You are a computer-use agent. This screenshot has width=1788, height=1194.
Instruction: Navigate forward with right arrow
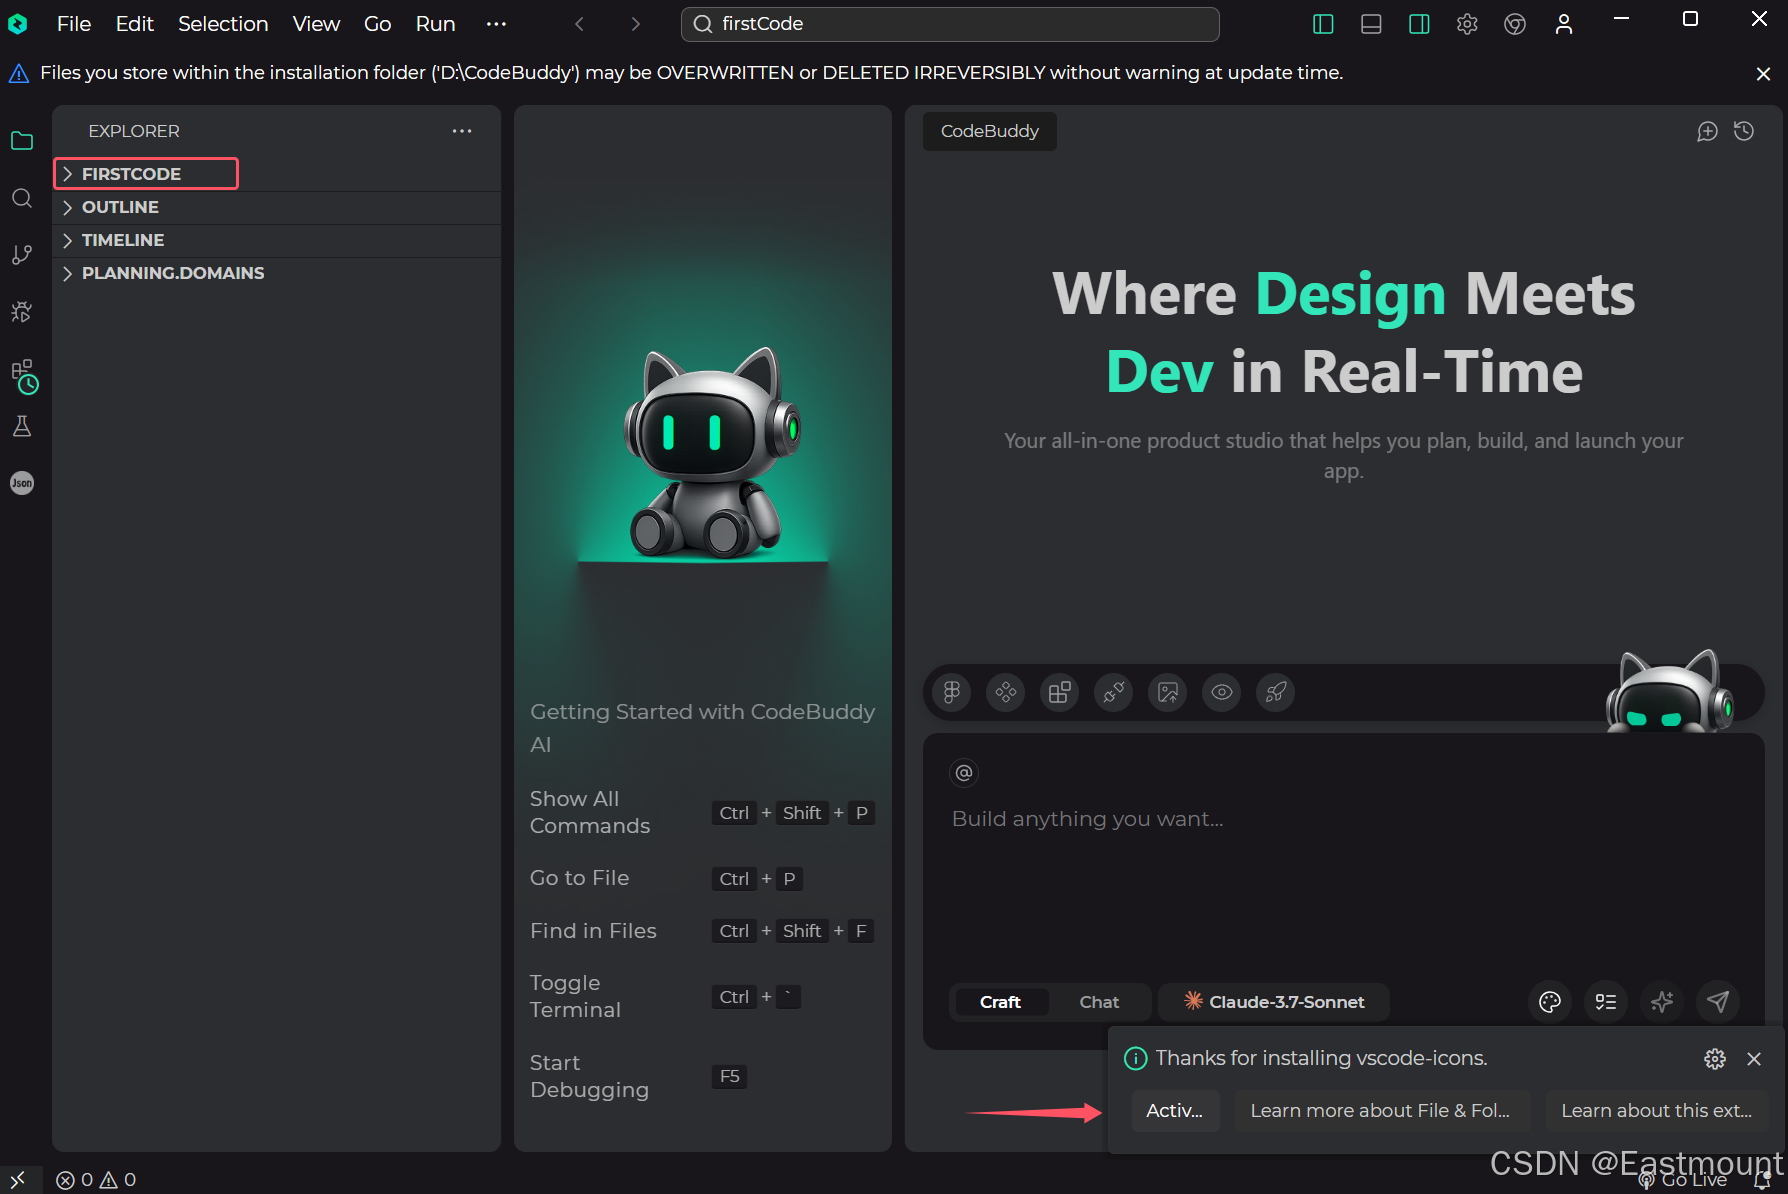(636, 24)
